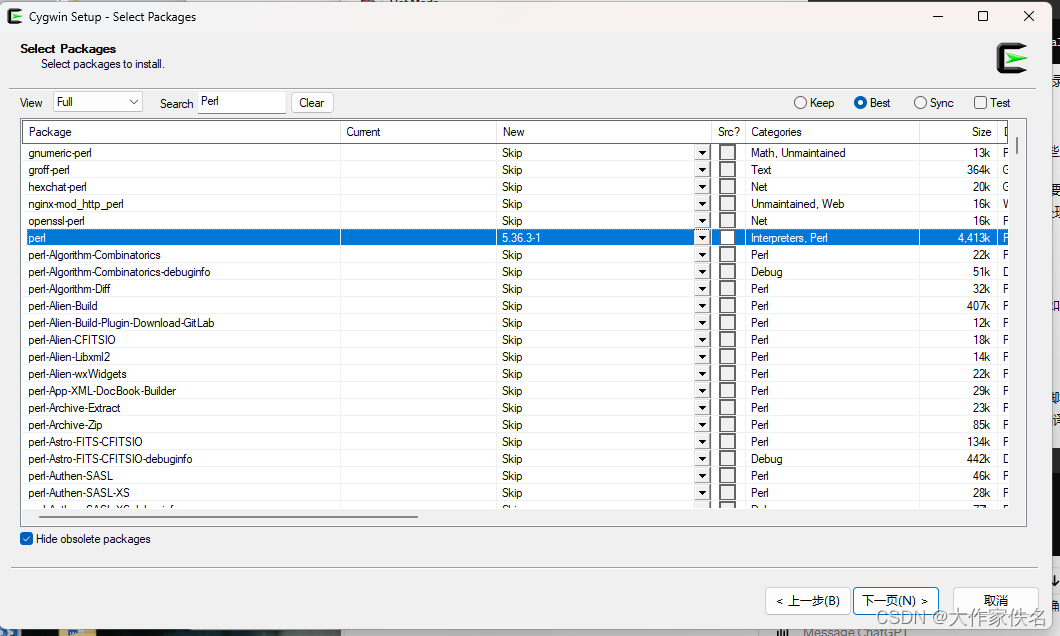Select the Sync radio button

(933, 103)
